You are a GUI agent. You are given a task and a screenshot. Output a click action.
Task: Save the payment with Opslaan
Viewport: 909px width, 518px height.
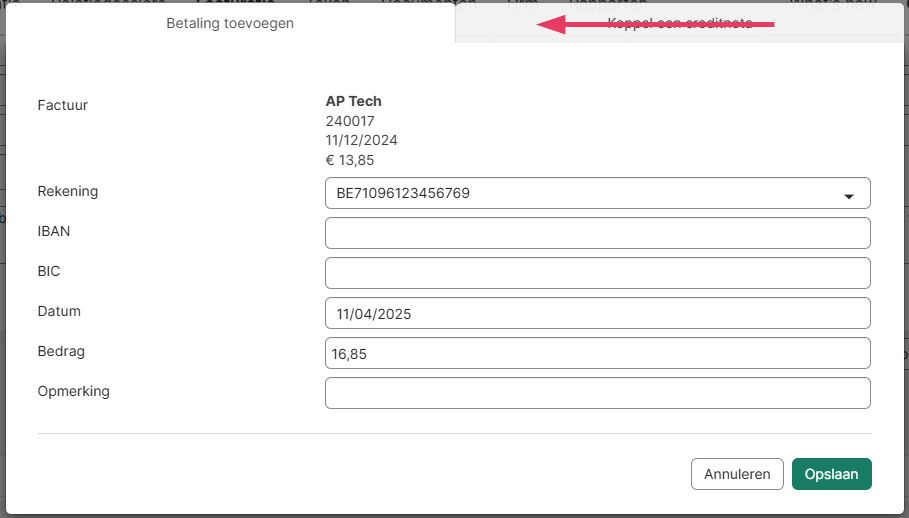[831, 474]
